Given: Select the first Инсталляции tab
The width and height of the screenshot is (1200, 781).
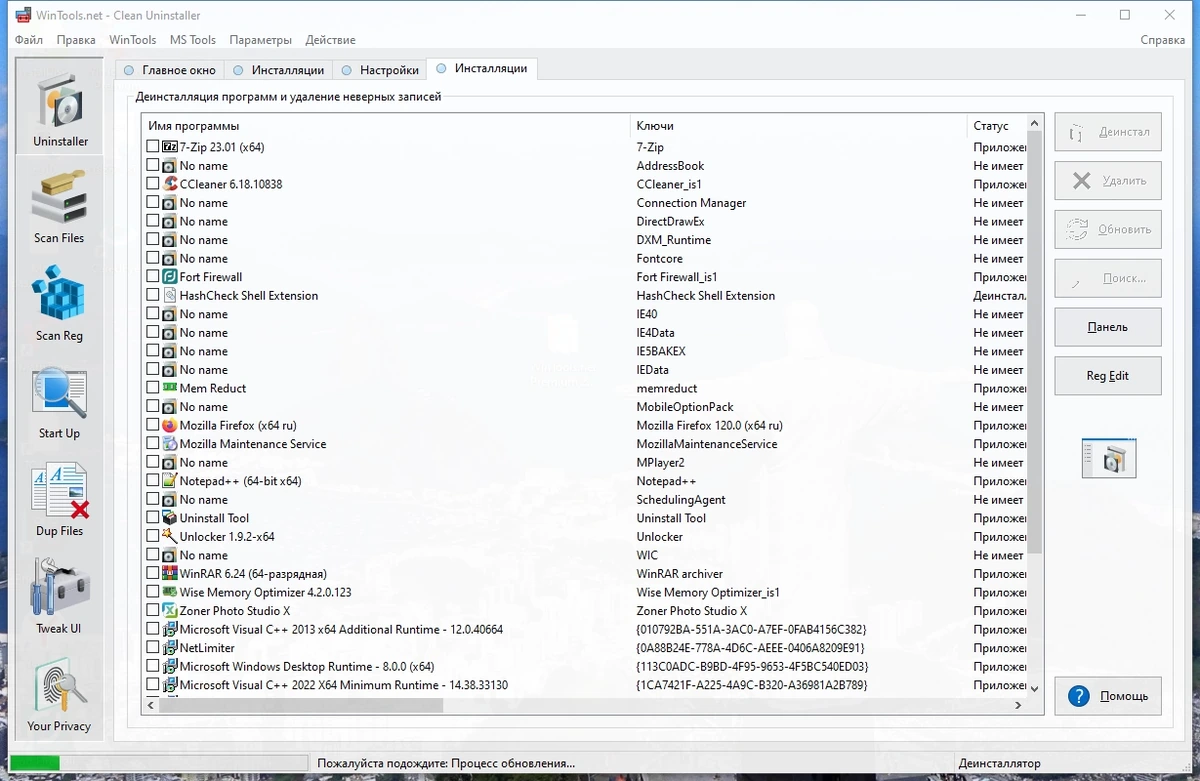Looking at the screenshot, I should pyautogui.click(x=279, y=70).
